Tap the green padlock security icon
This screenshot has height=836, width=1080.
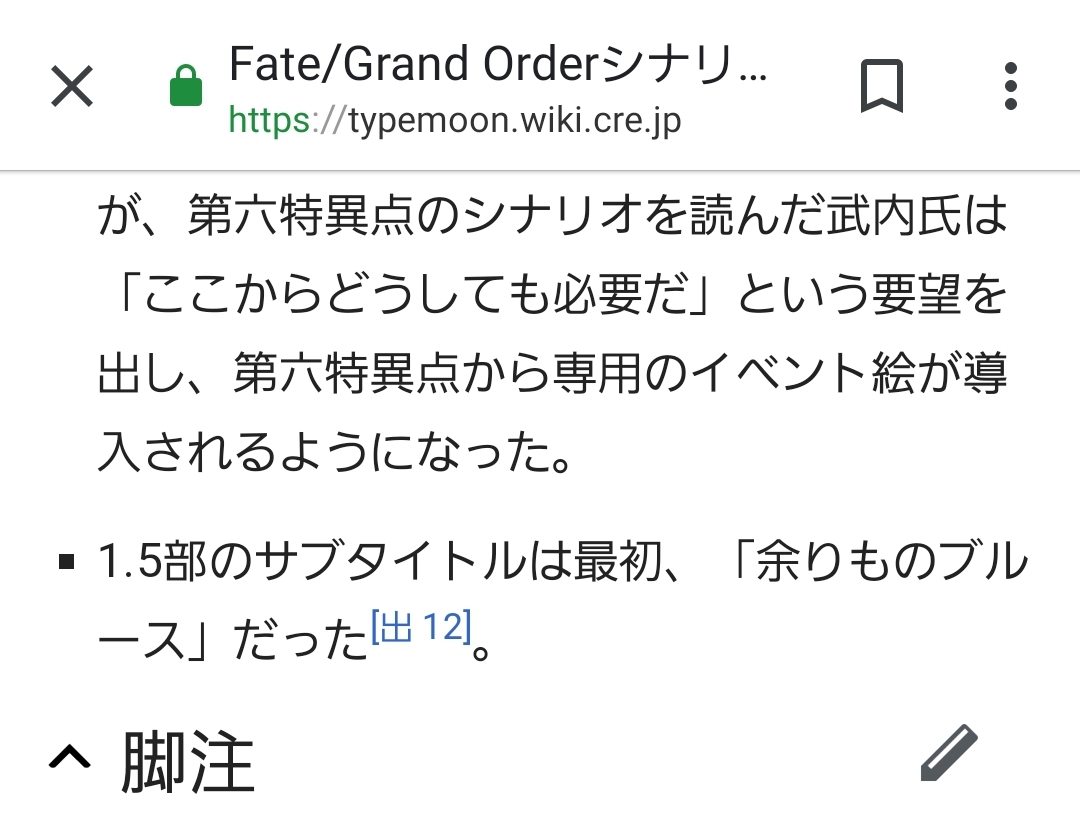click(x=186, y=86)
